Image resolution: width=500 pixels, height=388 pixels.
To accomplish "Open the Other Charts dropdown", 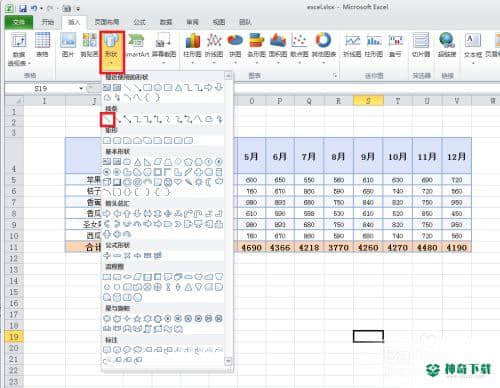I will pos(323,47).
